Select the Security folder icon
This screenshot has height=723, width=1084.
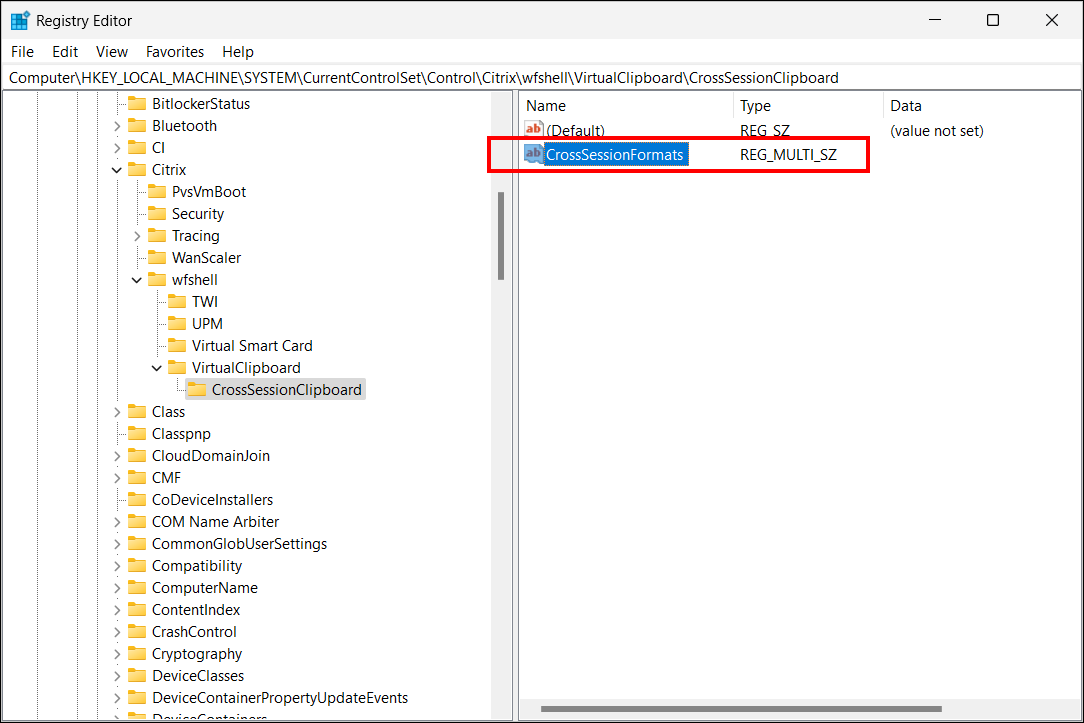(157, 214)
